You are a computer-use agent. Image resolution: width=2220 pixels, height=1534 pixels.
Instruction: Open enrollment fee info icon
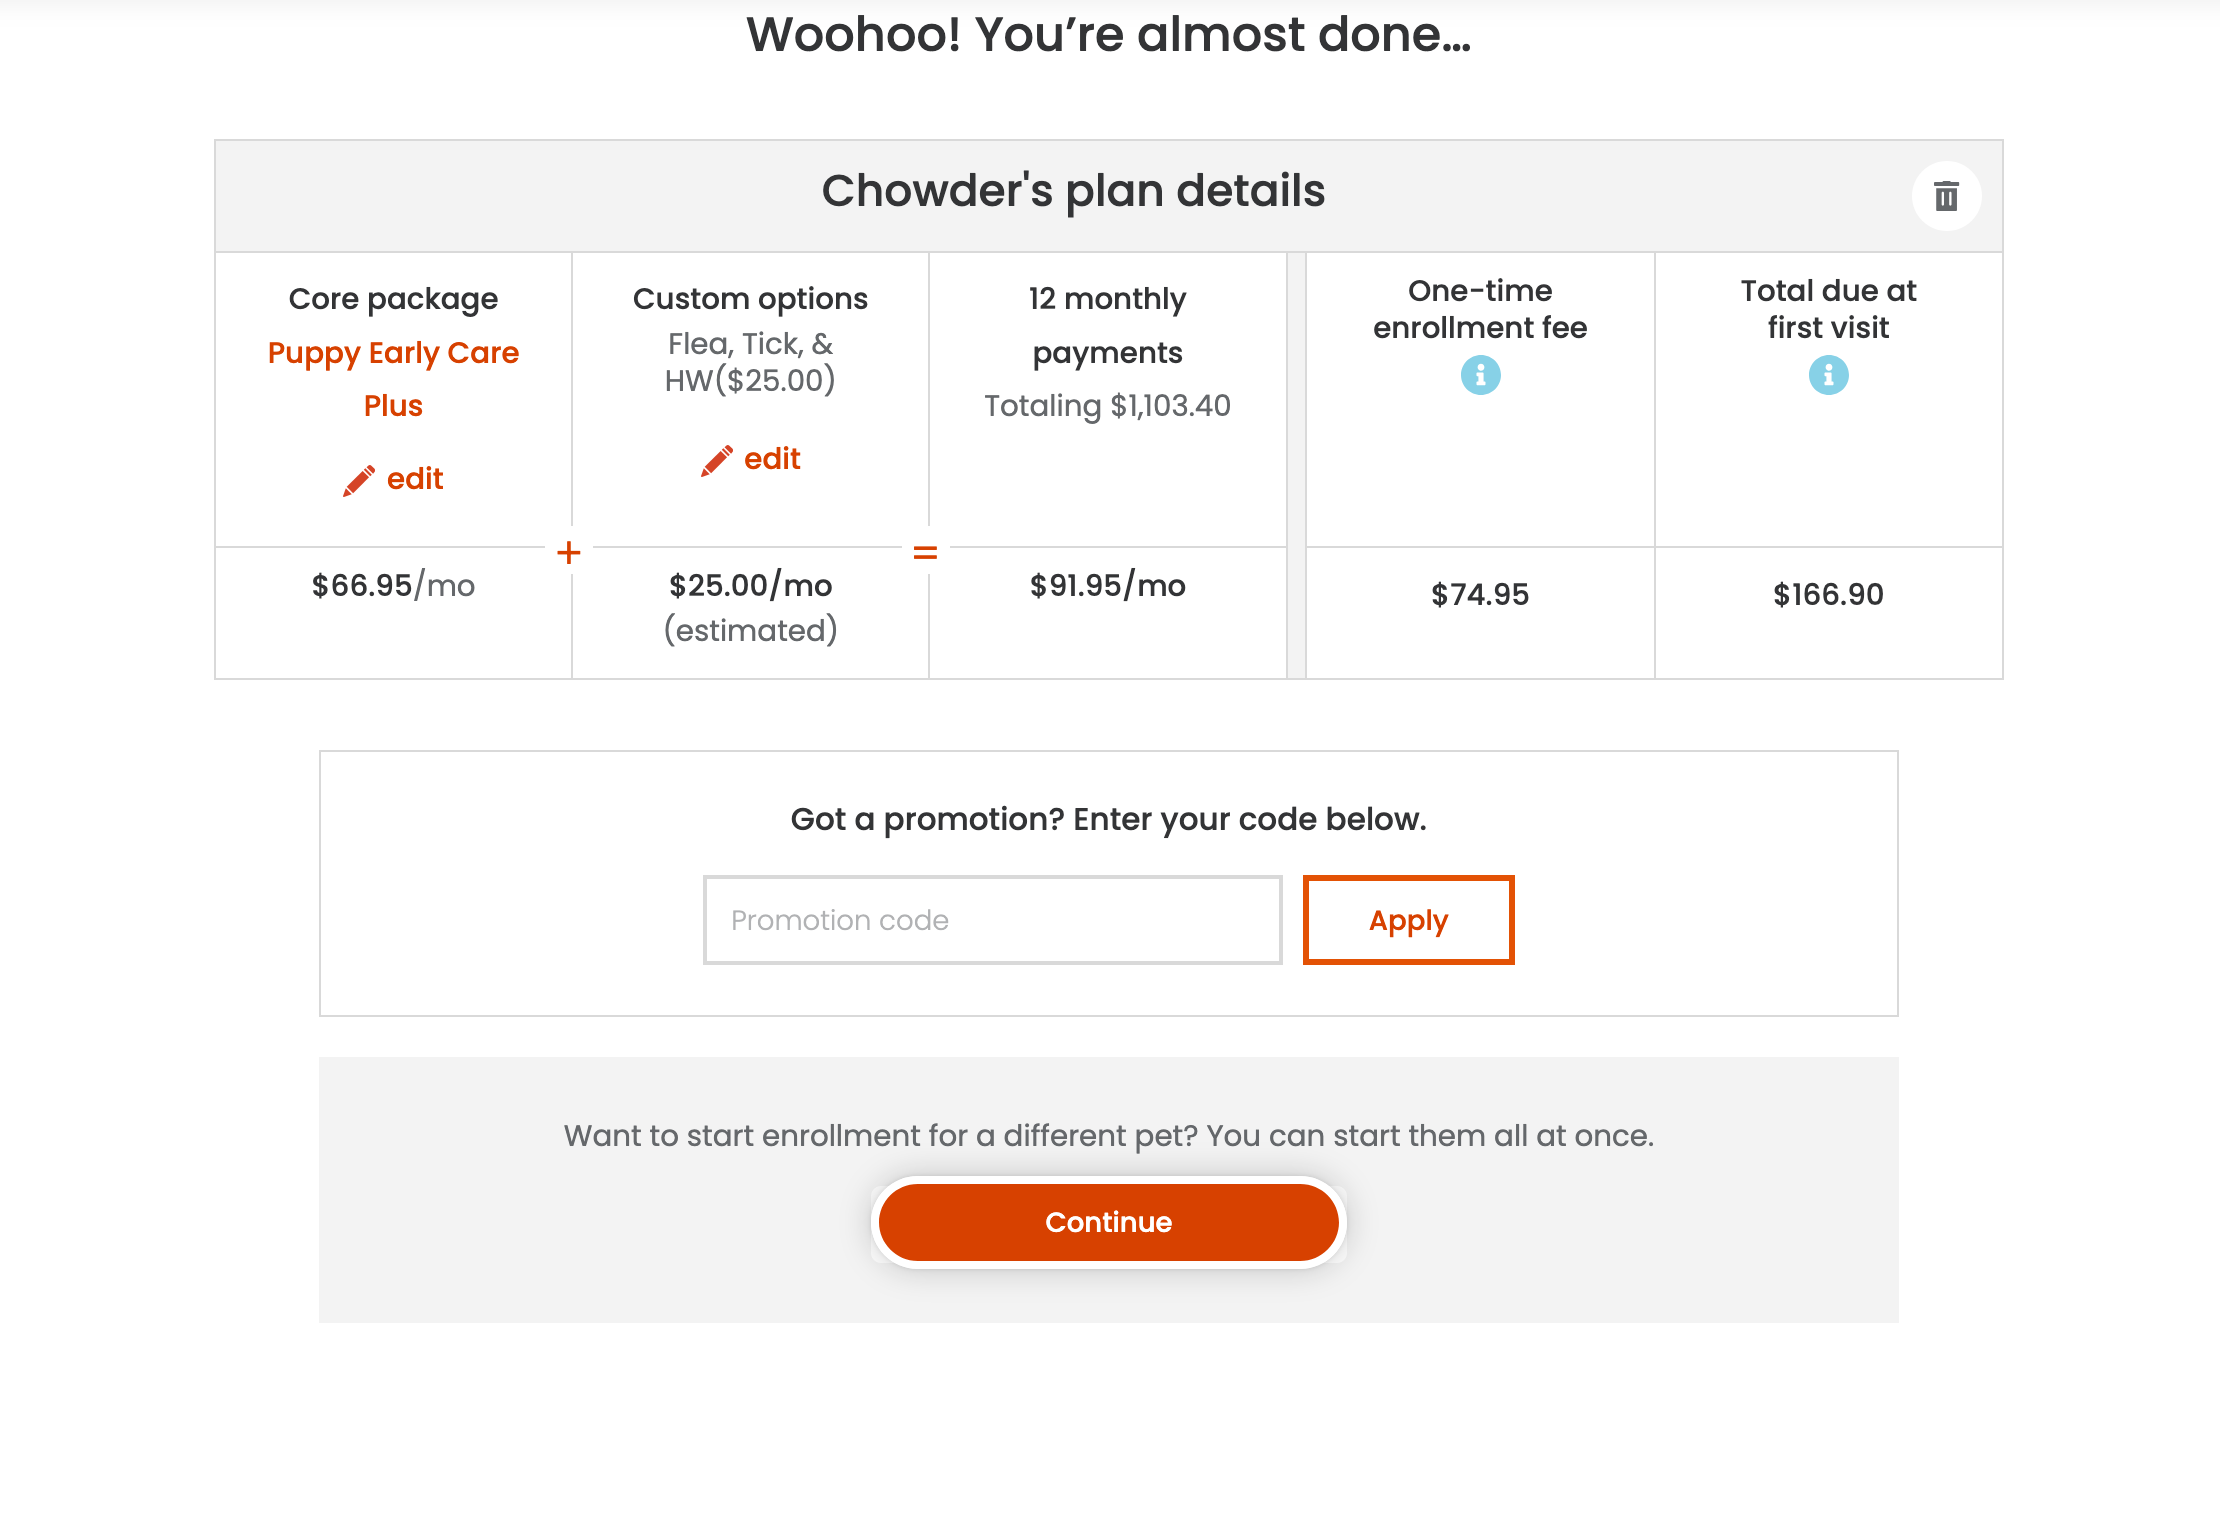pyautogui.click(x=1480, y=375)
